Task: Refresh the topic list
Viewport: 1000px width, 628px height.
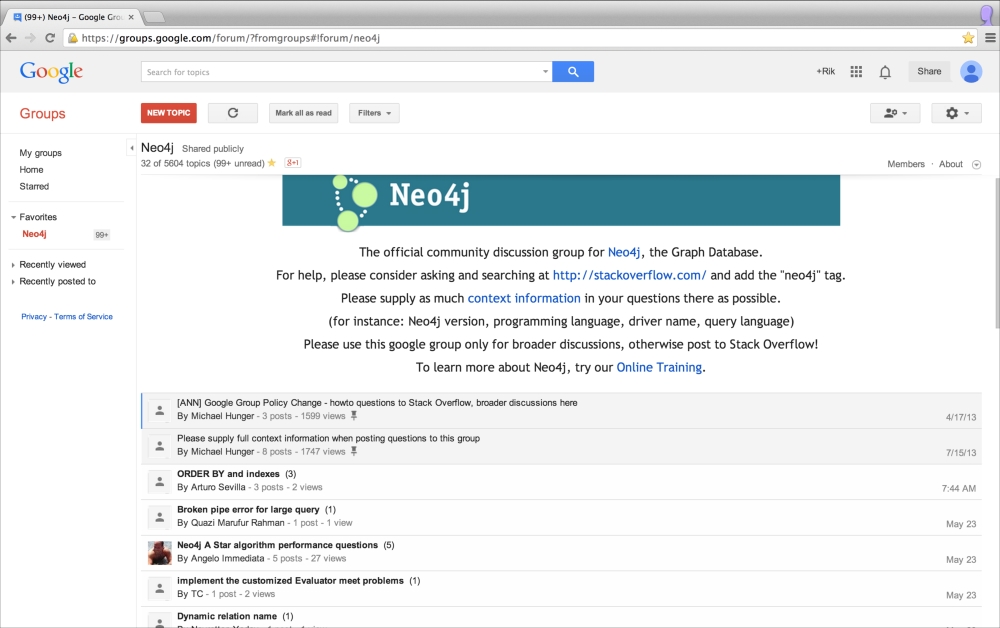Action: [233, 113]
